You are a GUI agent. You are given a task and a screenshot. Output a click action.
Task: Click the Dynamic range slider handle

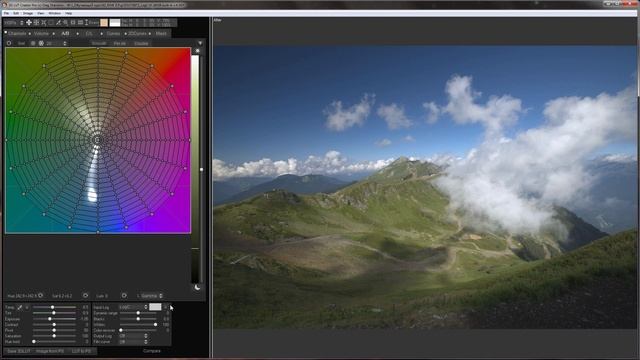coord(138,313)
